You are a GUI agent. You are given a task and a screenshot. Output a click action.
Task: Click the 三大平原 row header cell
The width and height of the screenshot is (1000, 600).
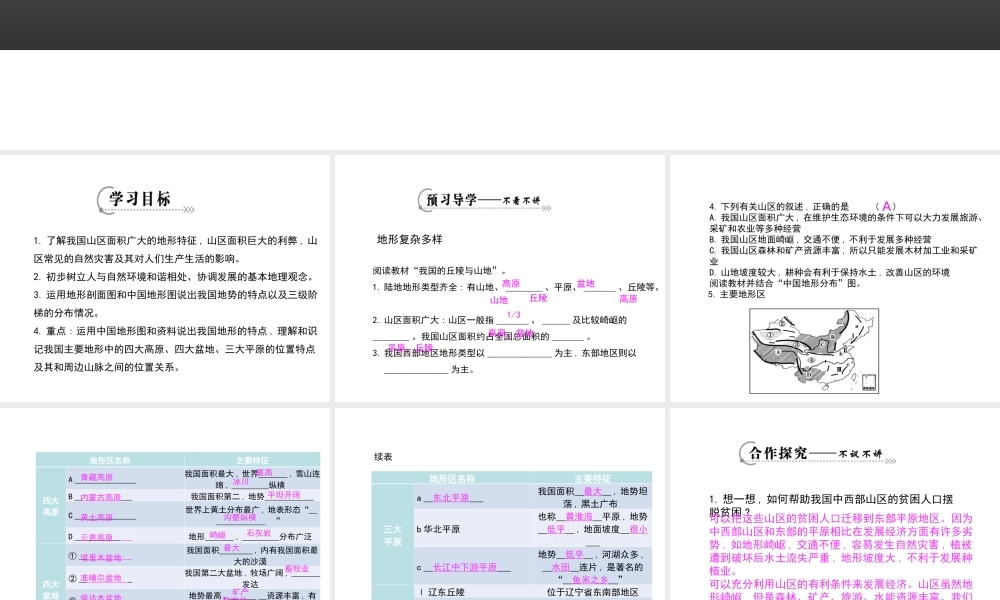tap(392, 533)
